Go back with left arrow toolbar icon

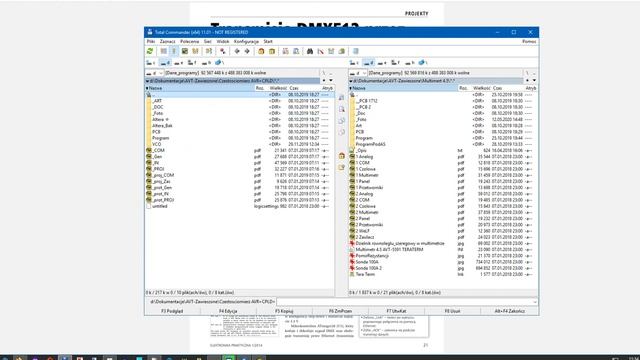237,51
